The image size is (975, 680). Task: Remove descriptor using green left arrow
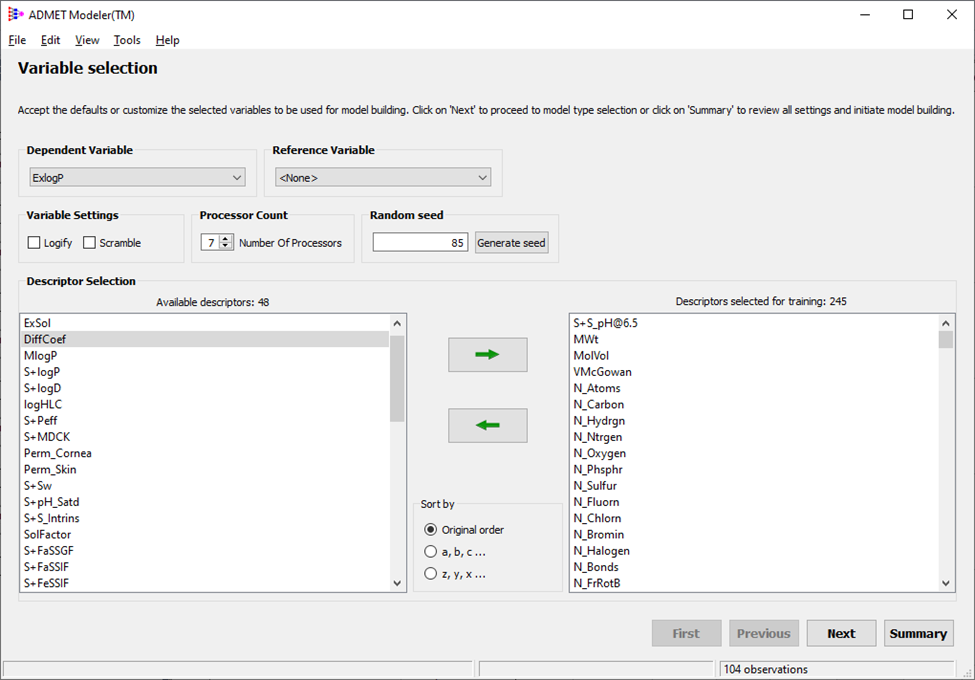pos(488,425)
